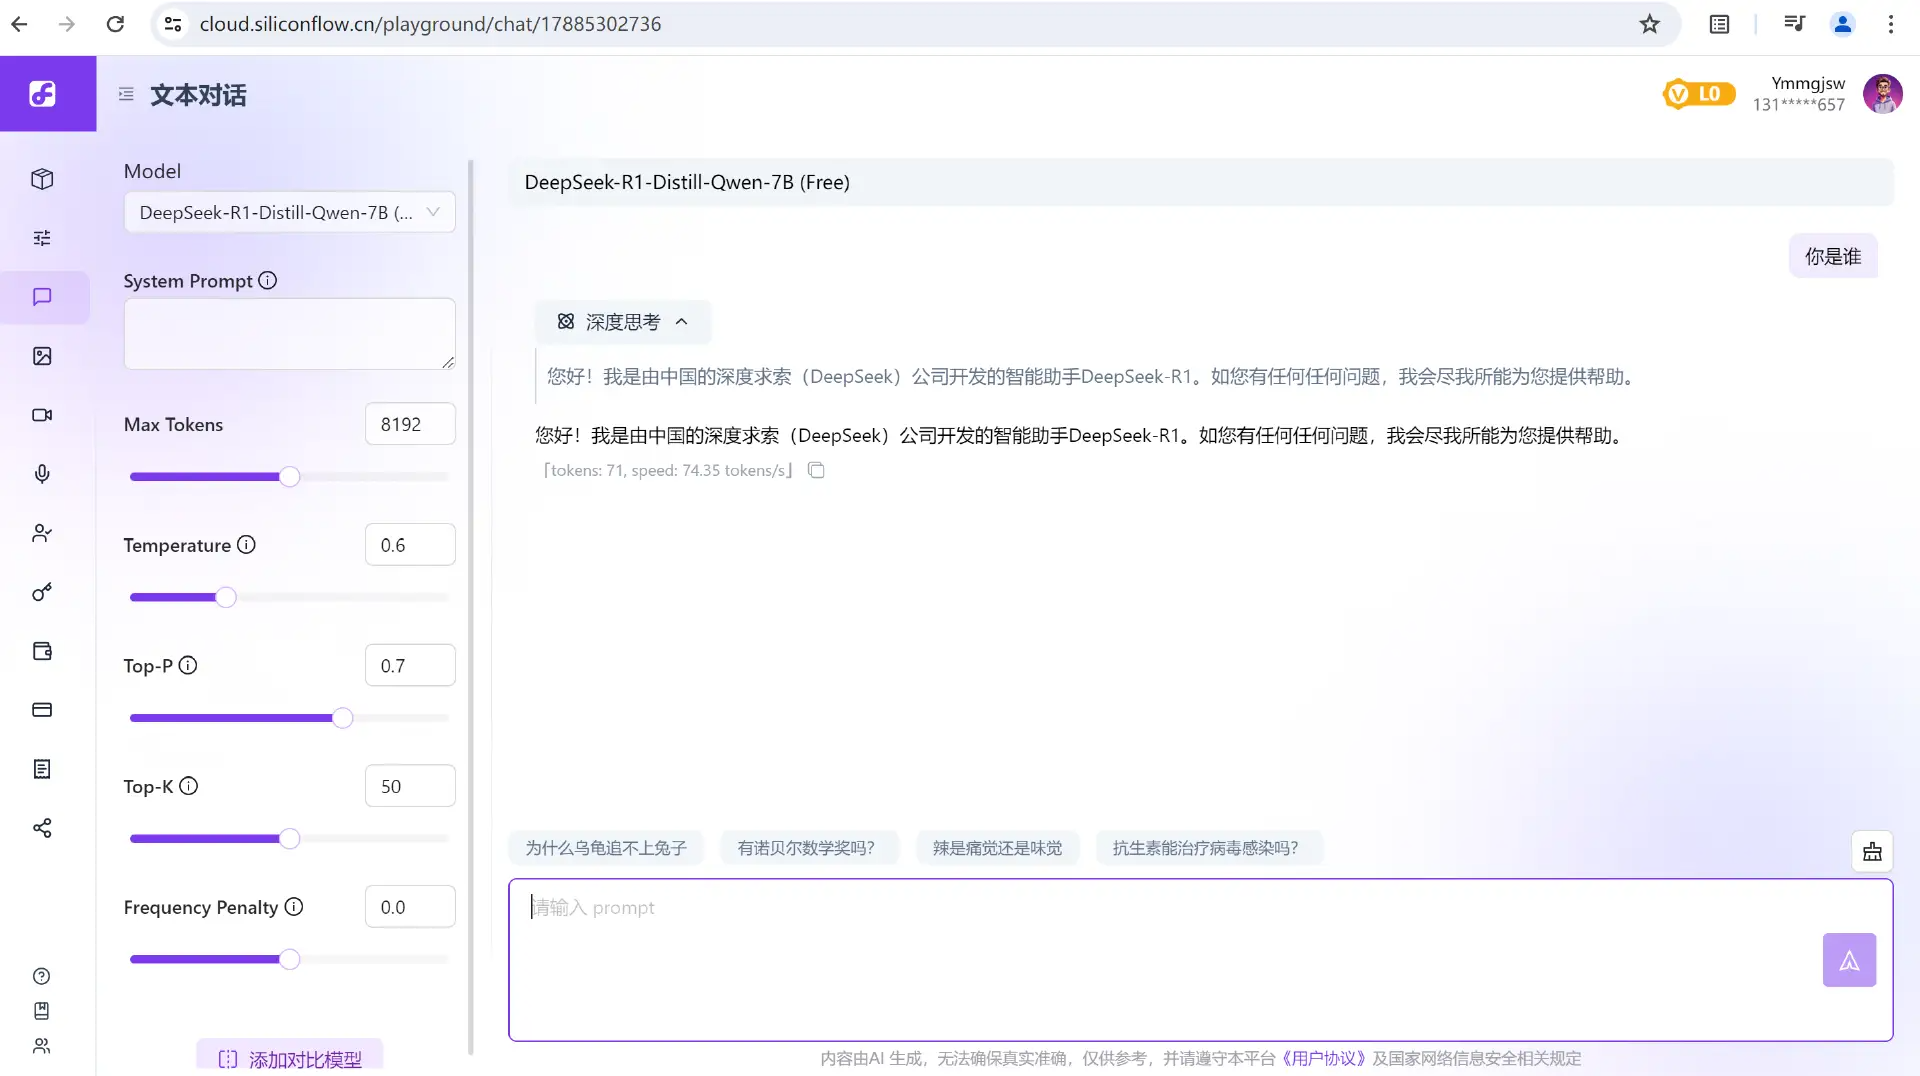Image resolution: width=1920 pixels, height=1076 pixels.
Task: Open the docs bookmark icon in sidebar
Action: pos(41,1011)
